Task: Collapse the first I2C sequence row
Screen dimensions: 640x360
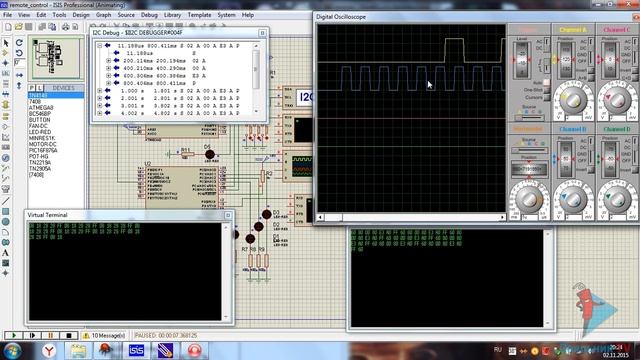Action: [100, 46]
